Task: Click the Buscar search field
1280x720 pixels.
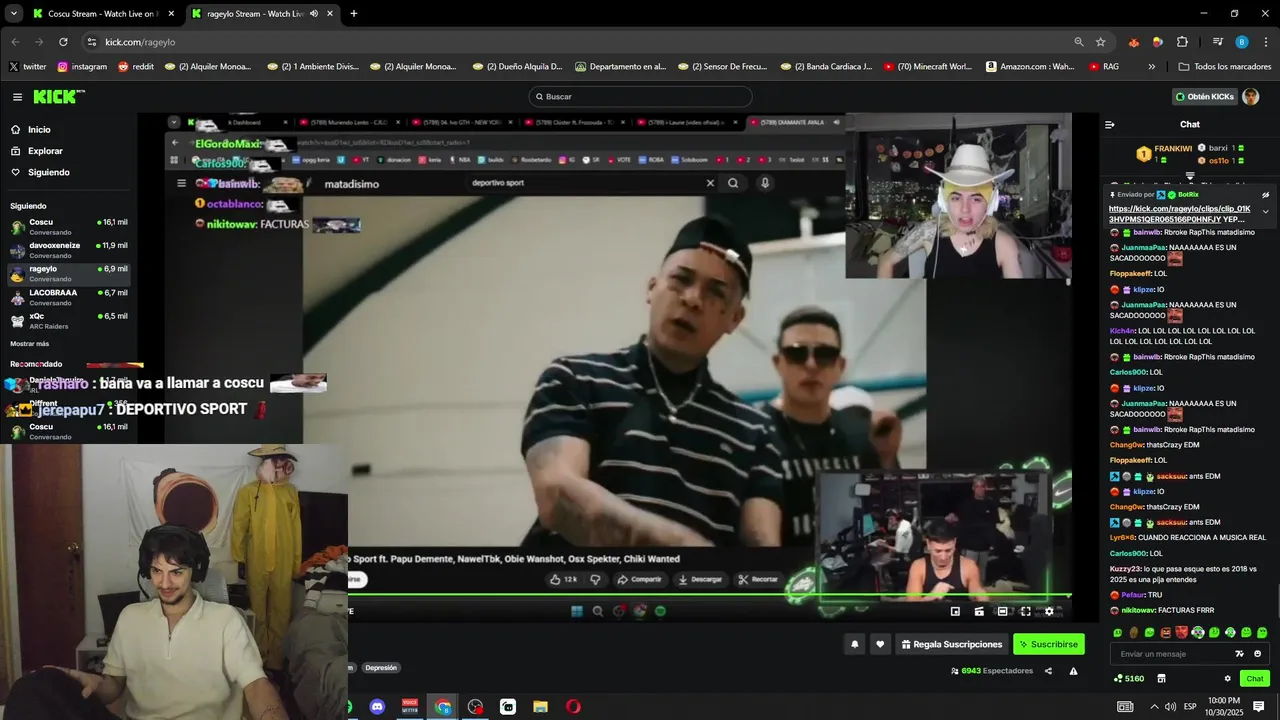Action: click(x=640, y=97)
